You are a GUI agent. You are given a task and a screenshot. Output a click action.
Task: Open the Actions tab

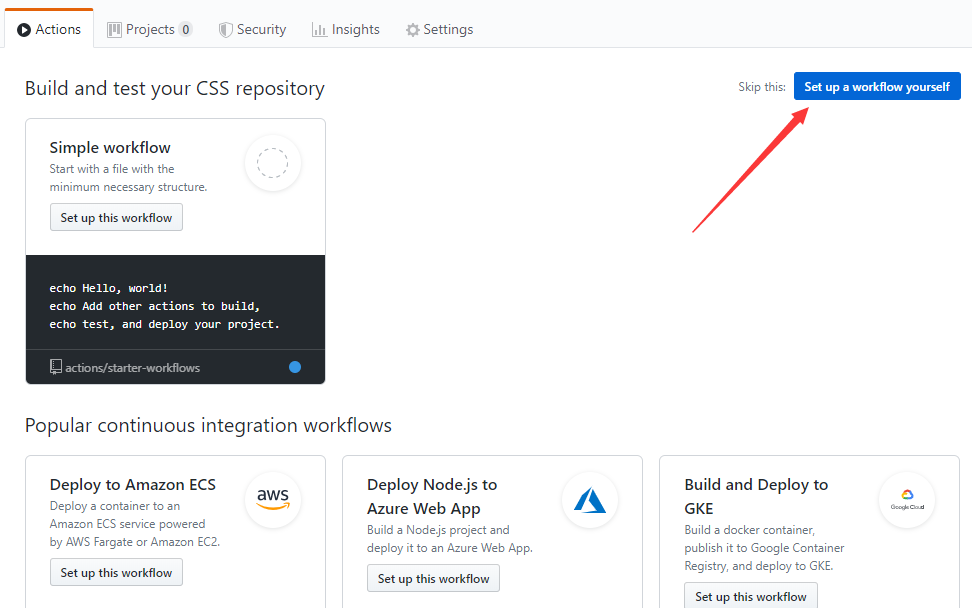tap(49, 29)
